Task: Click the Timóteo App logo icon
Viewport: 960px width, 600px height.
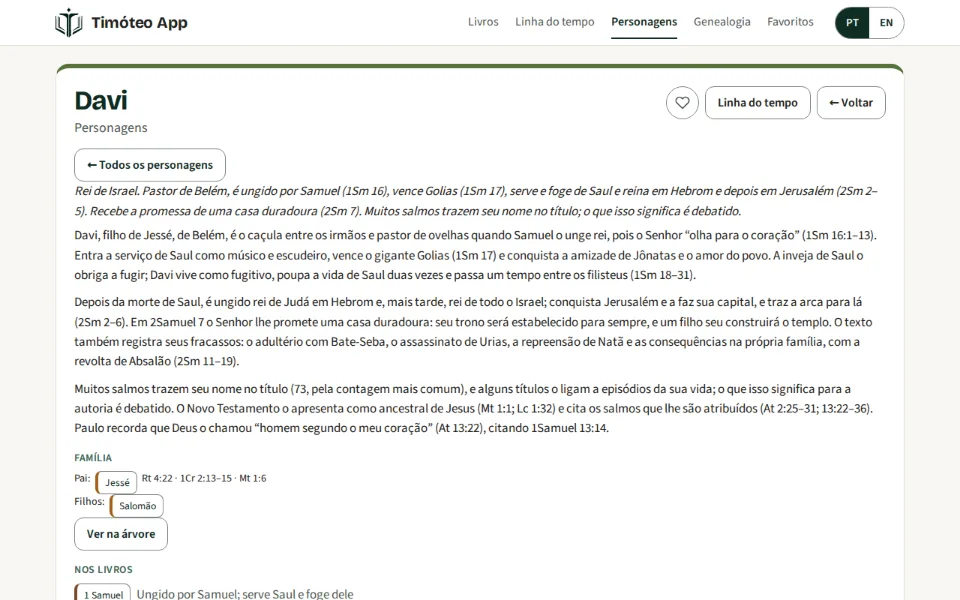Action: click(x=69, y=23)
